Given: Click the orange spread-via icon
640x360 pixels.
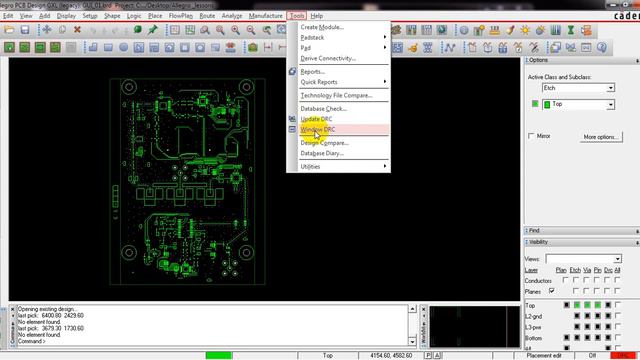Looking at the screenshot, I should pos(413,47).
